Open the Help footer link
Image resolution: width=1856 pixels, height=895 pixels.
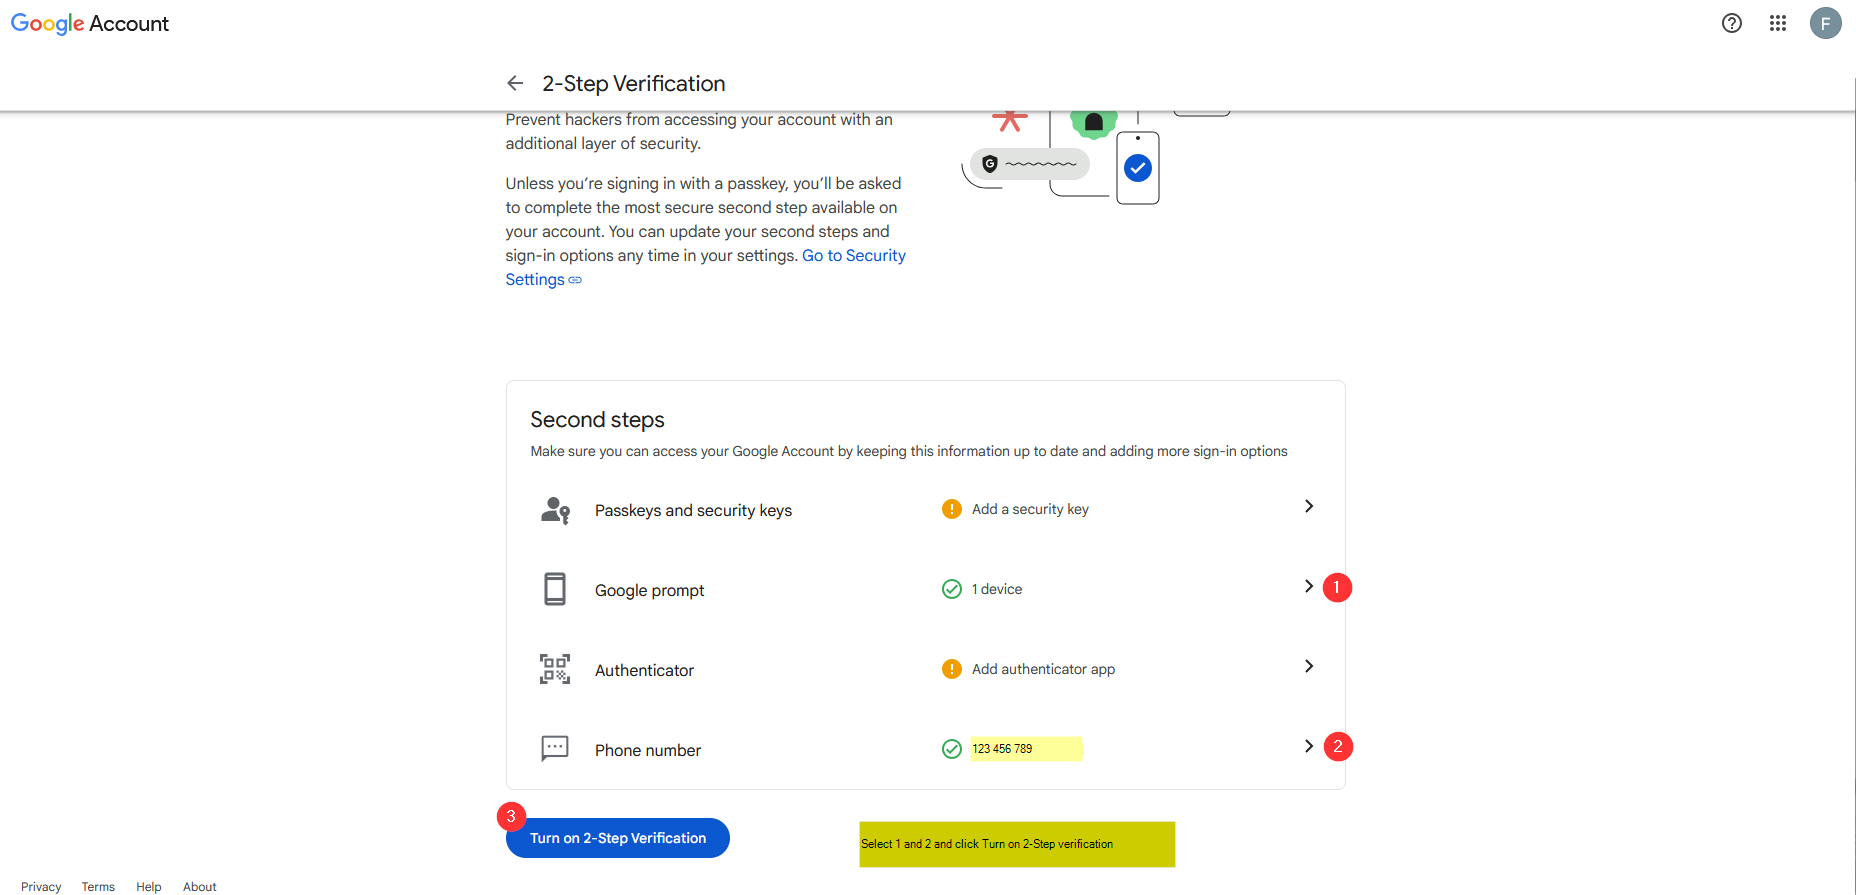pyautogui.click(x=149, y=887)
